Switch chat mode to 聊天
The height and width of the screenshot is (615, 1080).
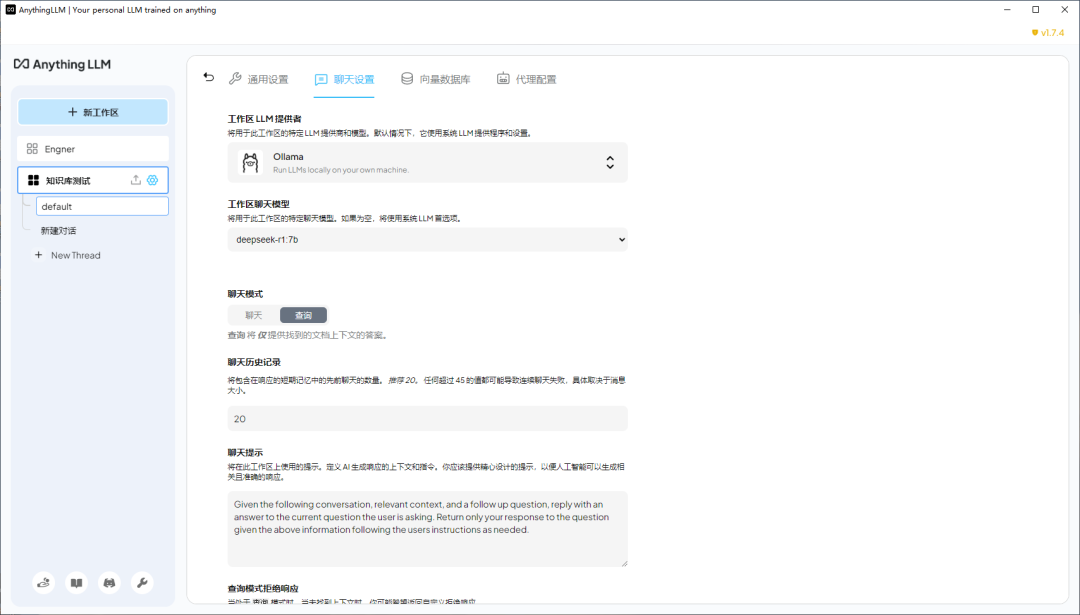click(x=253, y=315)
